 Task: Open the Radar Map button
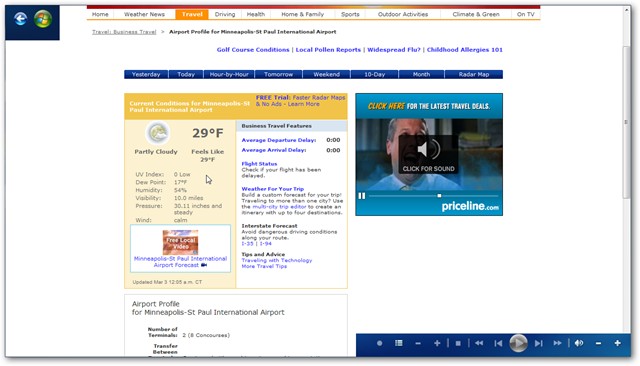tap(473, 74)
